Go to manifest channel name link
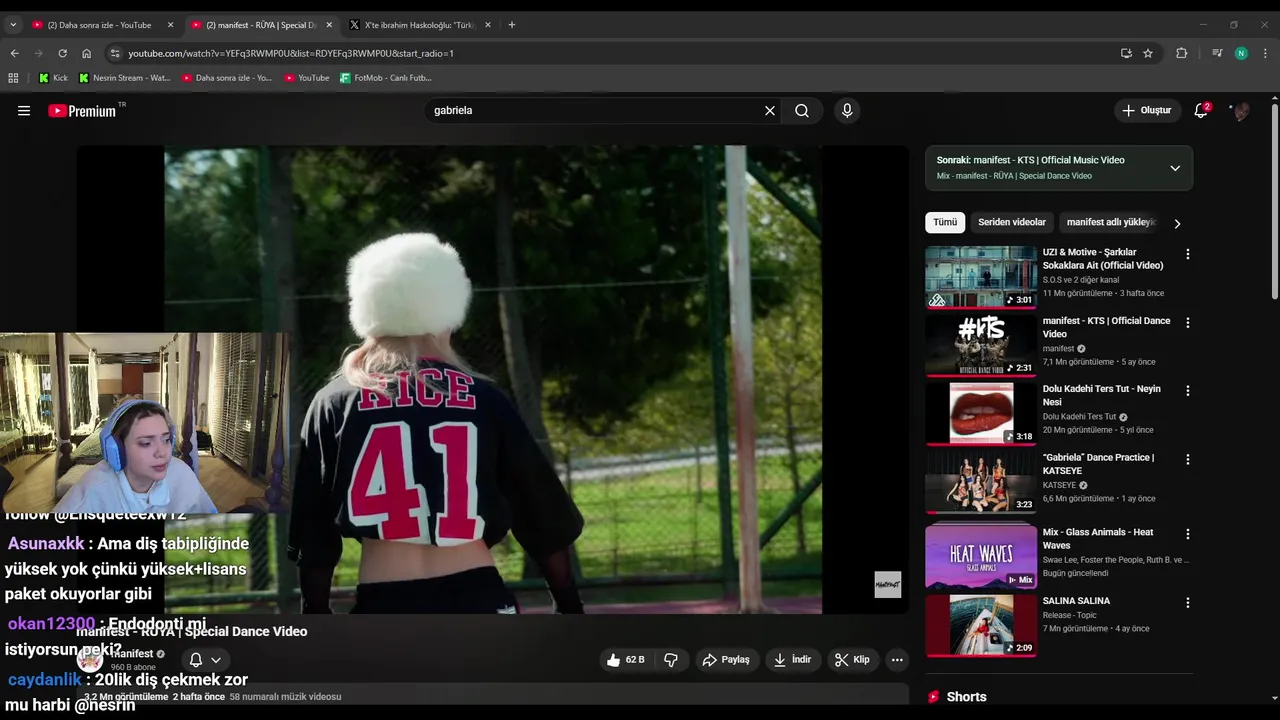The height and width of the screenshot is (720, 1280). point(132,653)
